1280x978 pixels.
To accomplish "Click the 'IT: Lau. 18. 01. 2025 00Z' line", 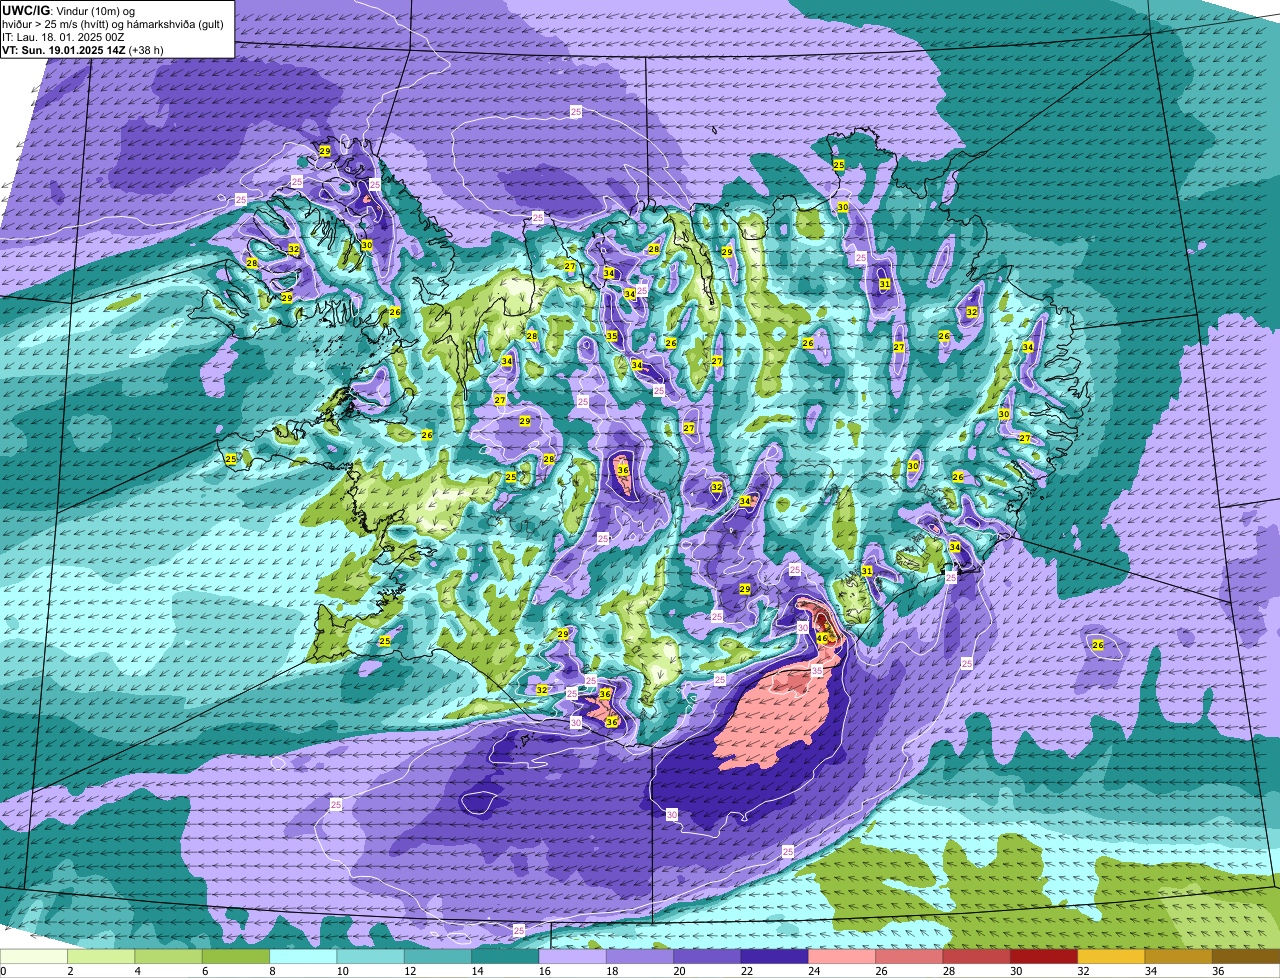I will (63, 36).
